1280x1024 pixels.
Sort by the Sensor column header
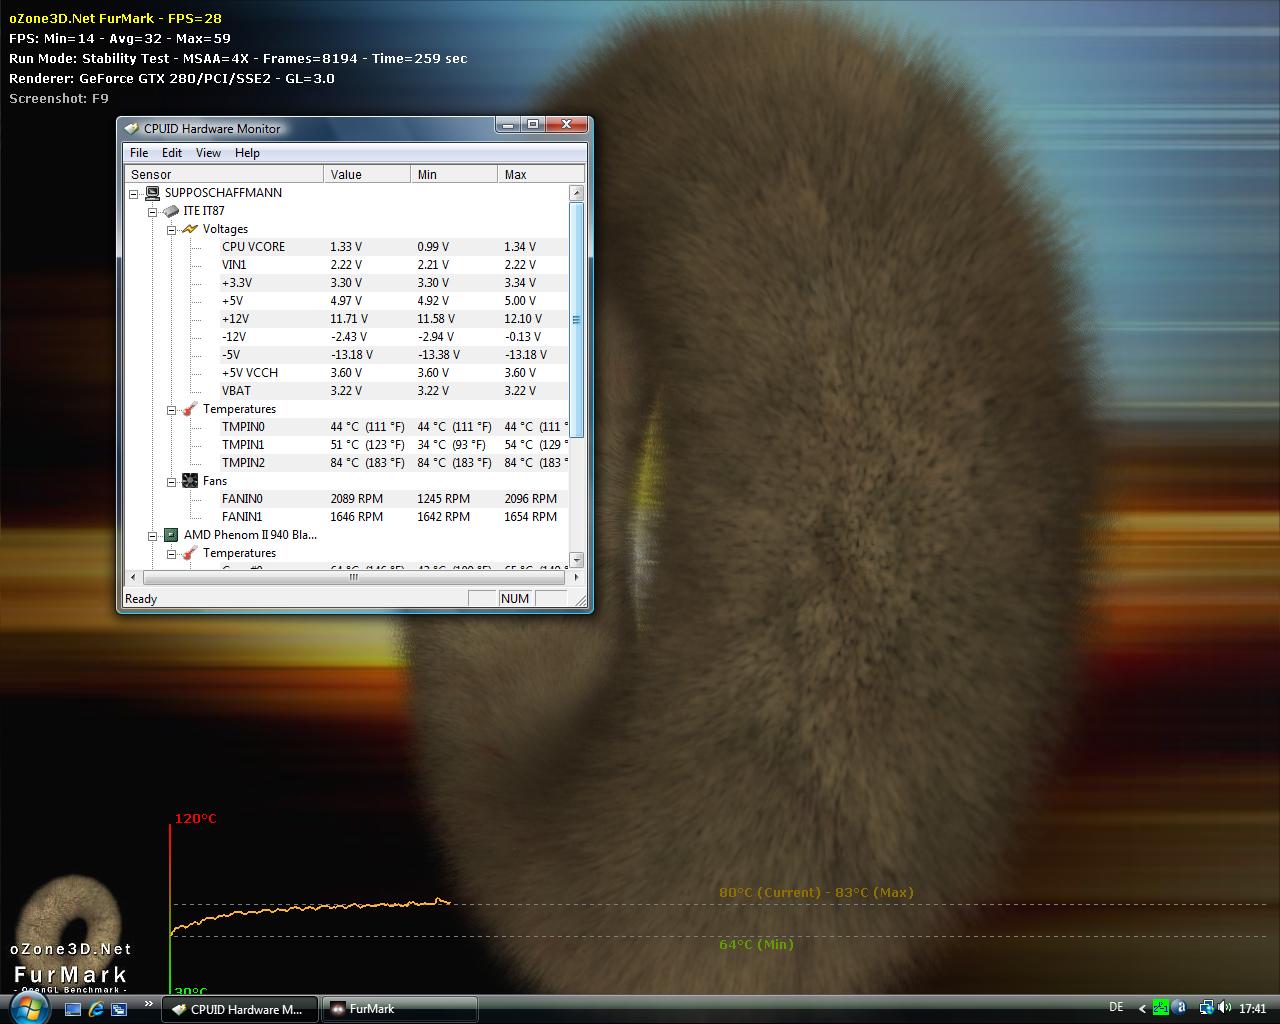coord(224,174)
